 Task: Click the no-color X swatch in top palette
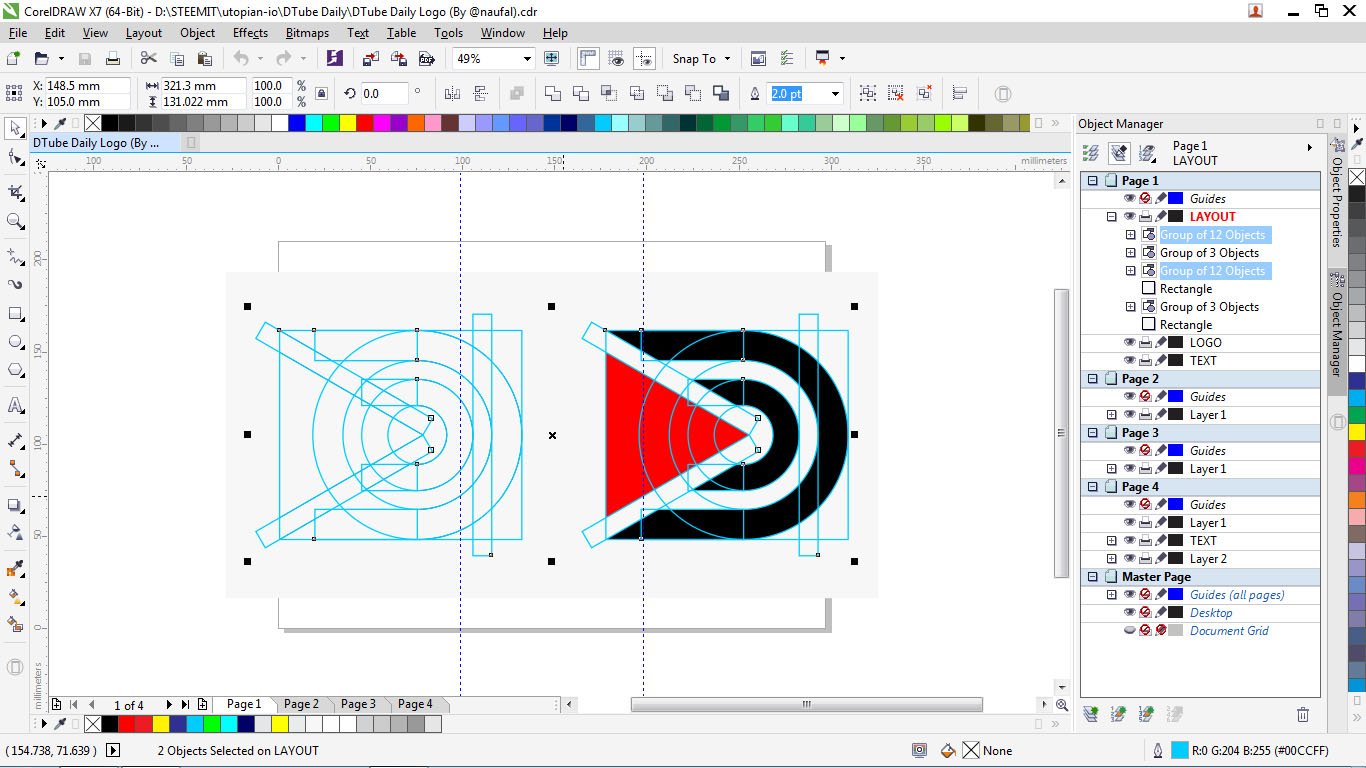pos(93,123)
